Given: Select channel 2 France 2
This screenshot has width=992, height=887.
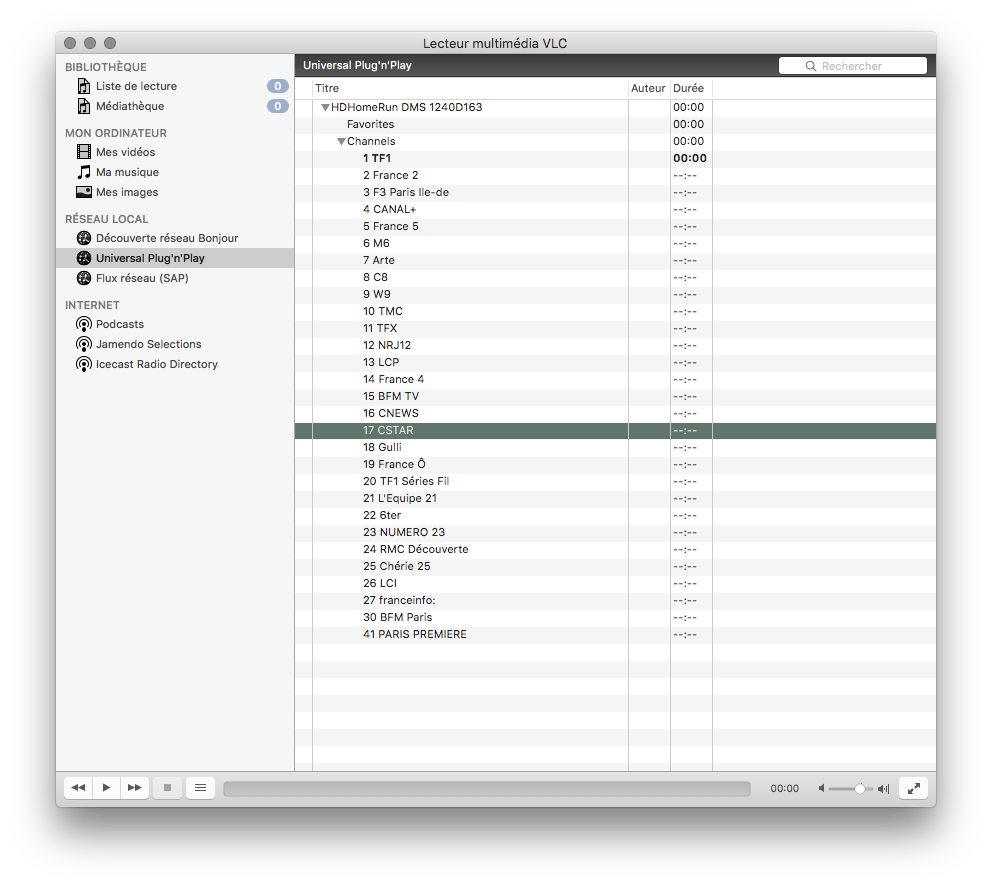Looking at the screenshot, I should coord(615,176).
